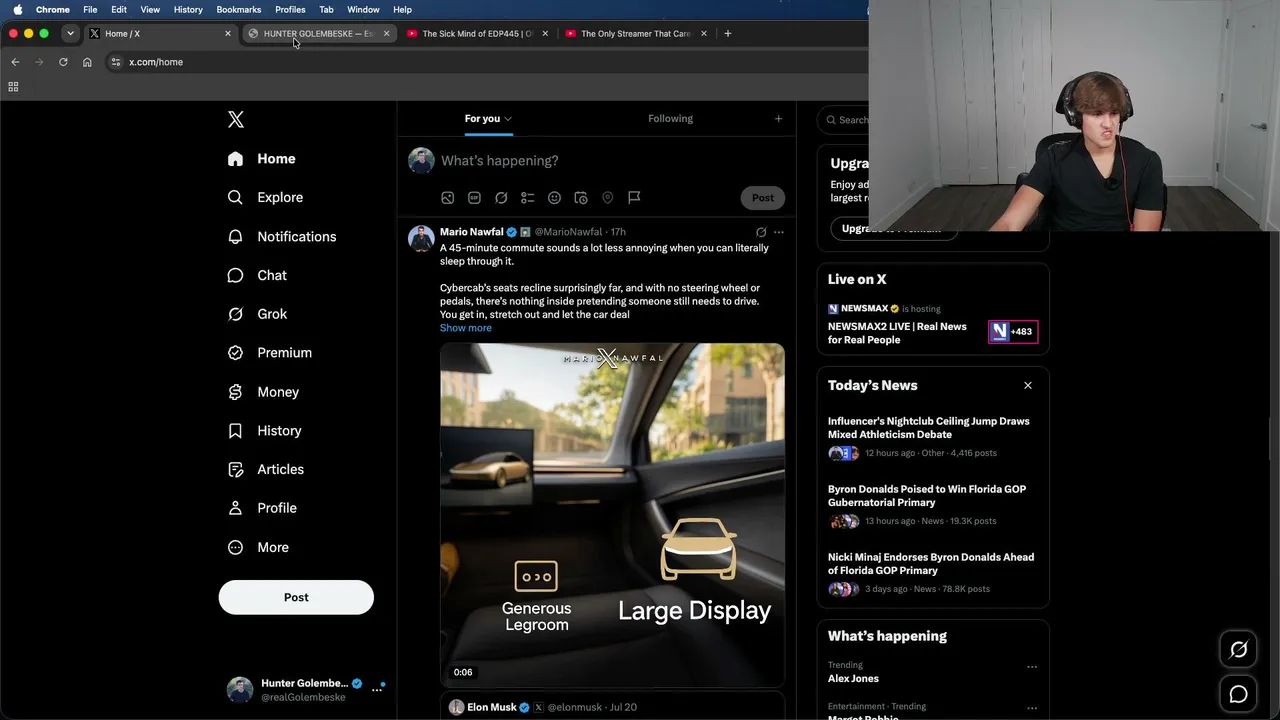
Task: Go to Home in the sidebar
Action: [261, 159]
